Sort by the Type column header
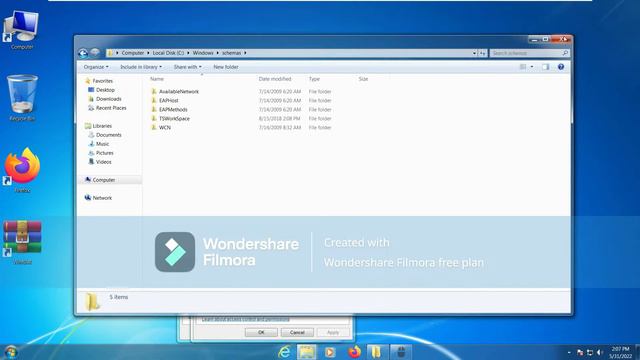 (314, 79)
